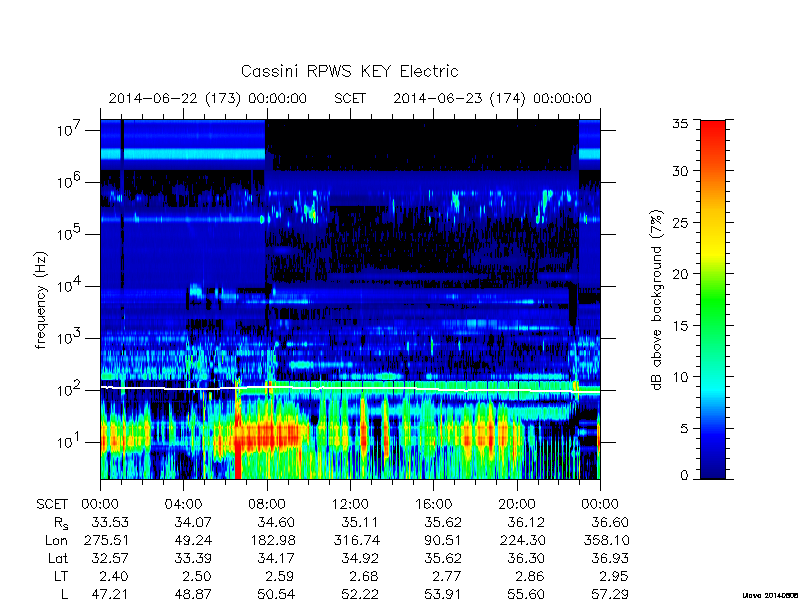800x600 pixels.
Task: Click the title 'Cassini RPWS KEY Electric'
Action: [349, 71]
